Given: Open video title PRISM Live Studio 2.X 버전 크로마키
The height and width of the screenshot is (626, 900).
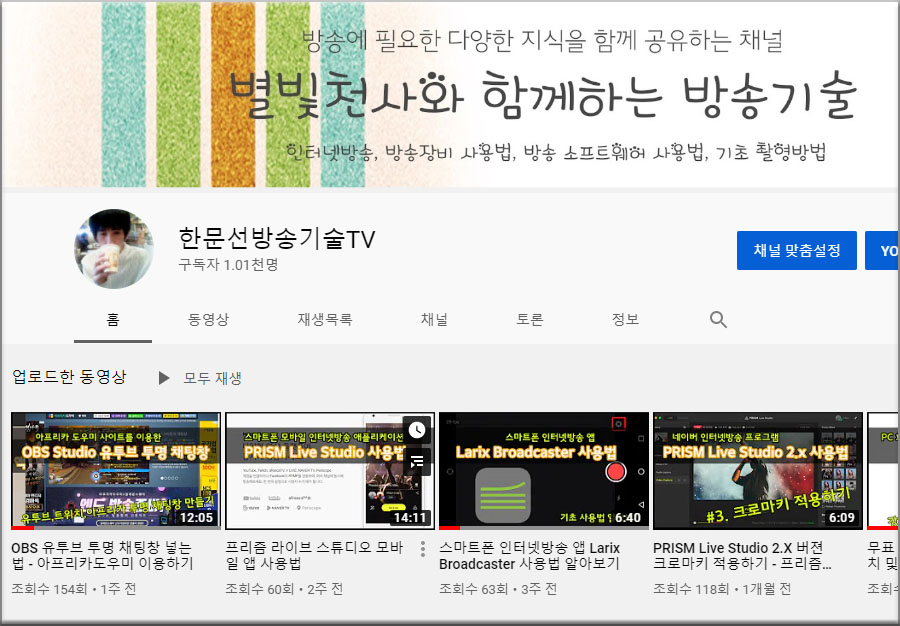Looking at the screenshot, I should 743,555.
